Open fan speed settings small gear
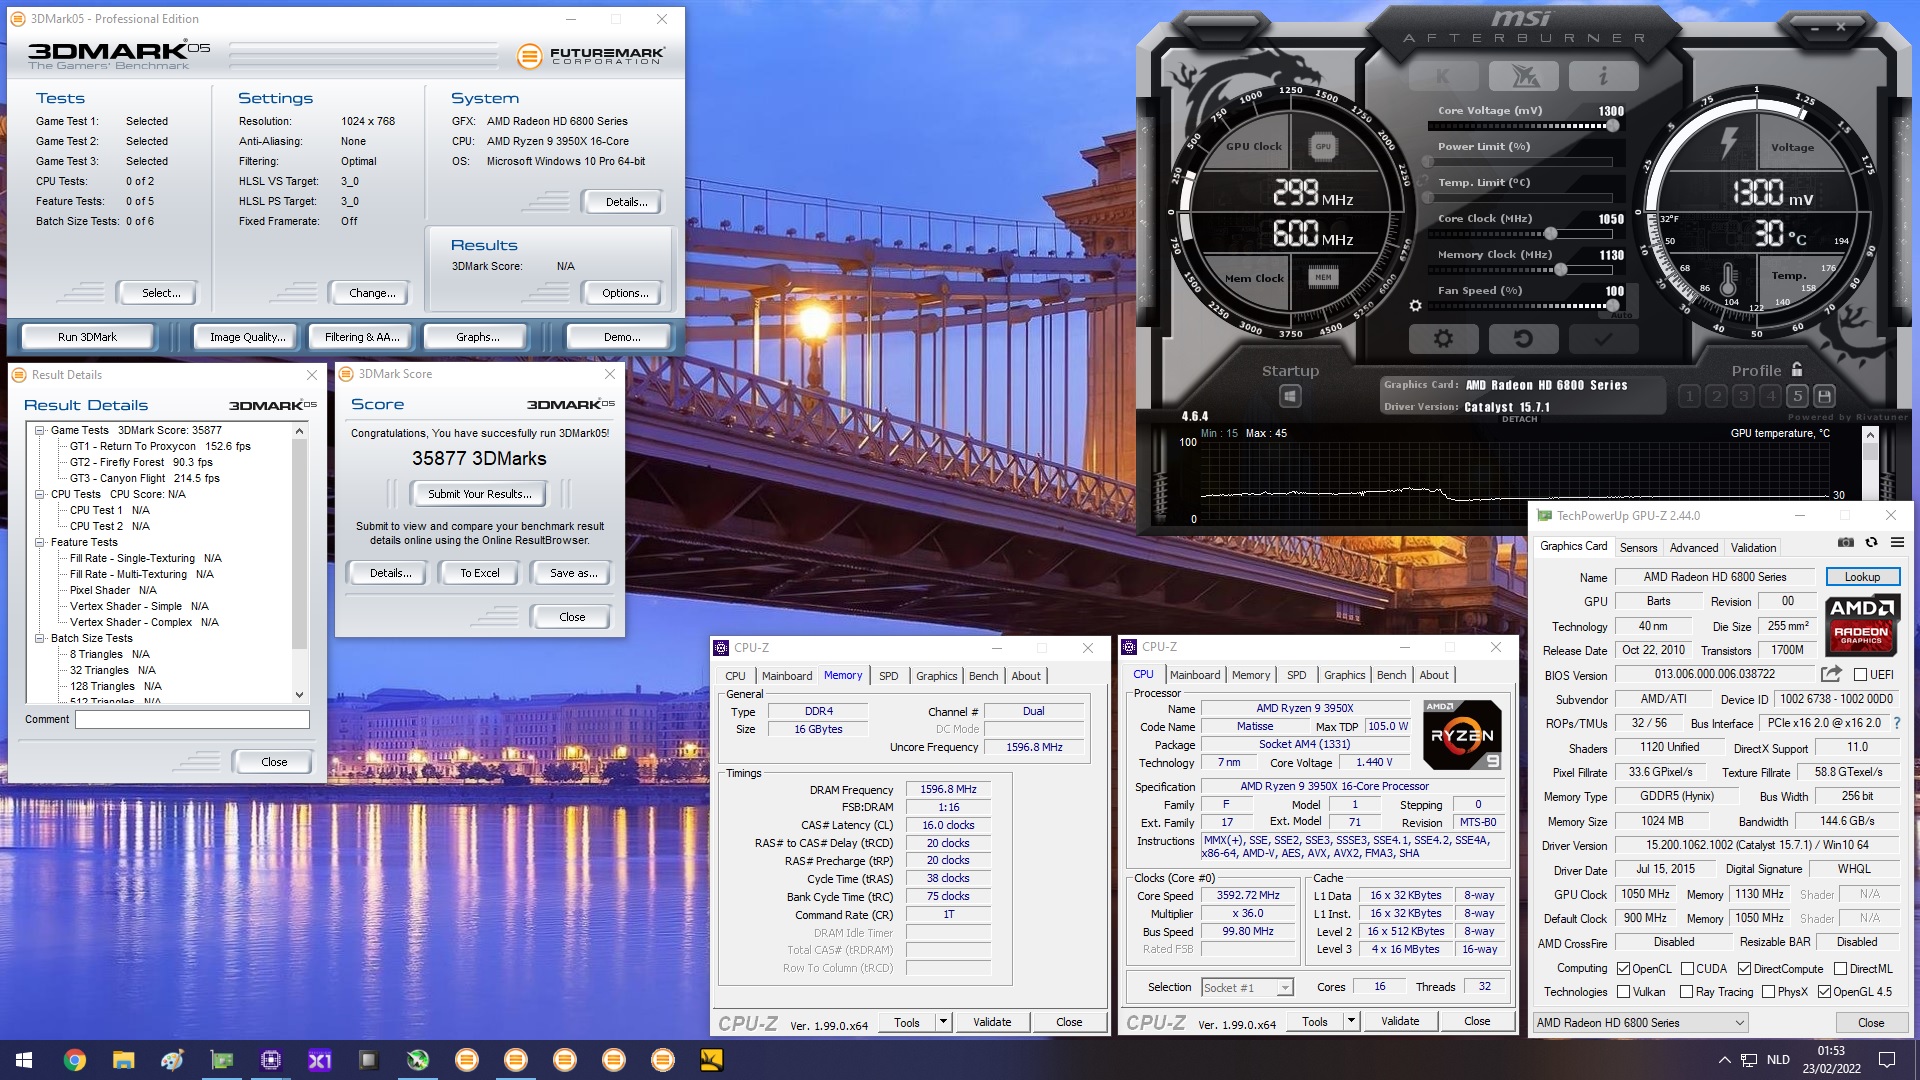 point(1415,306)
